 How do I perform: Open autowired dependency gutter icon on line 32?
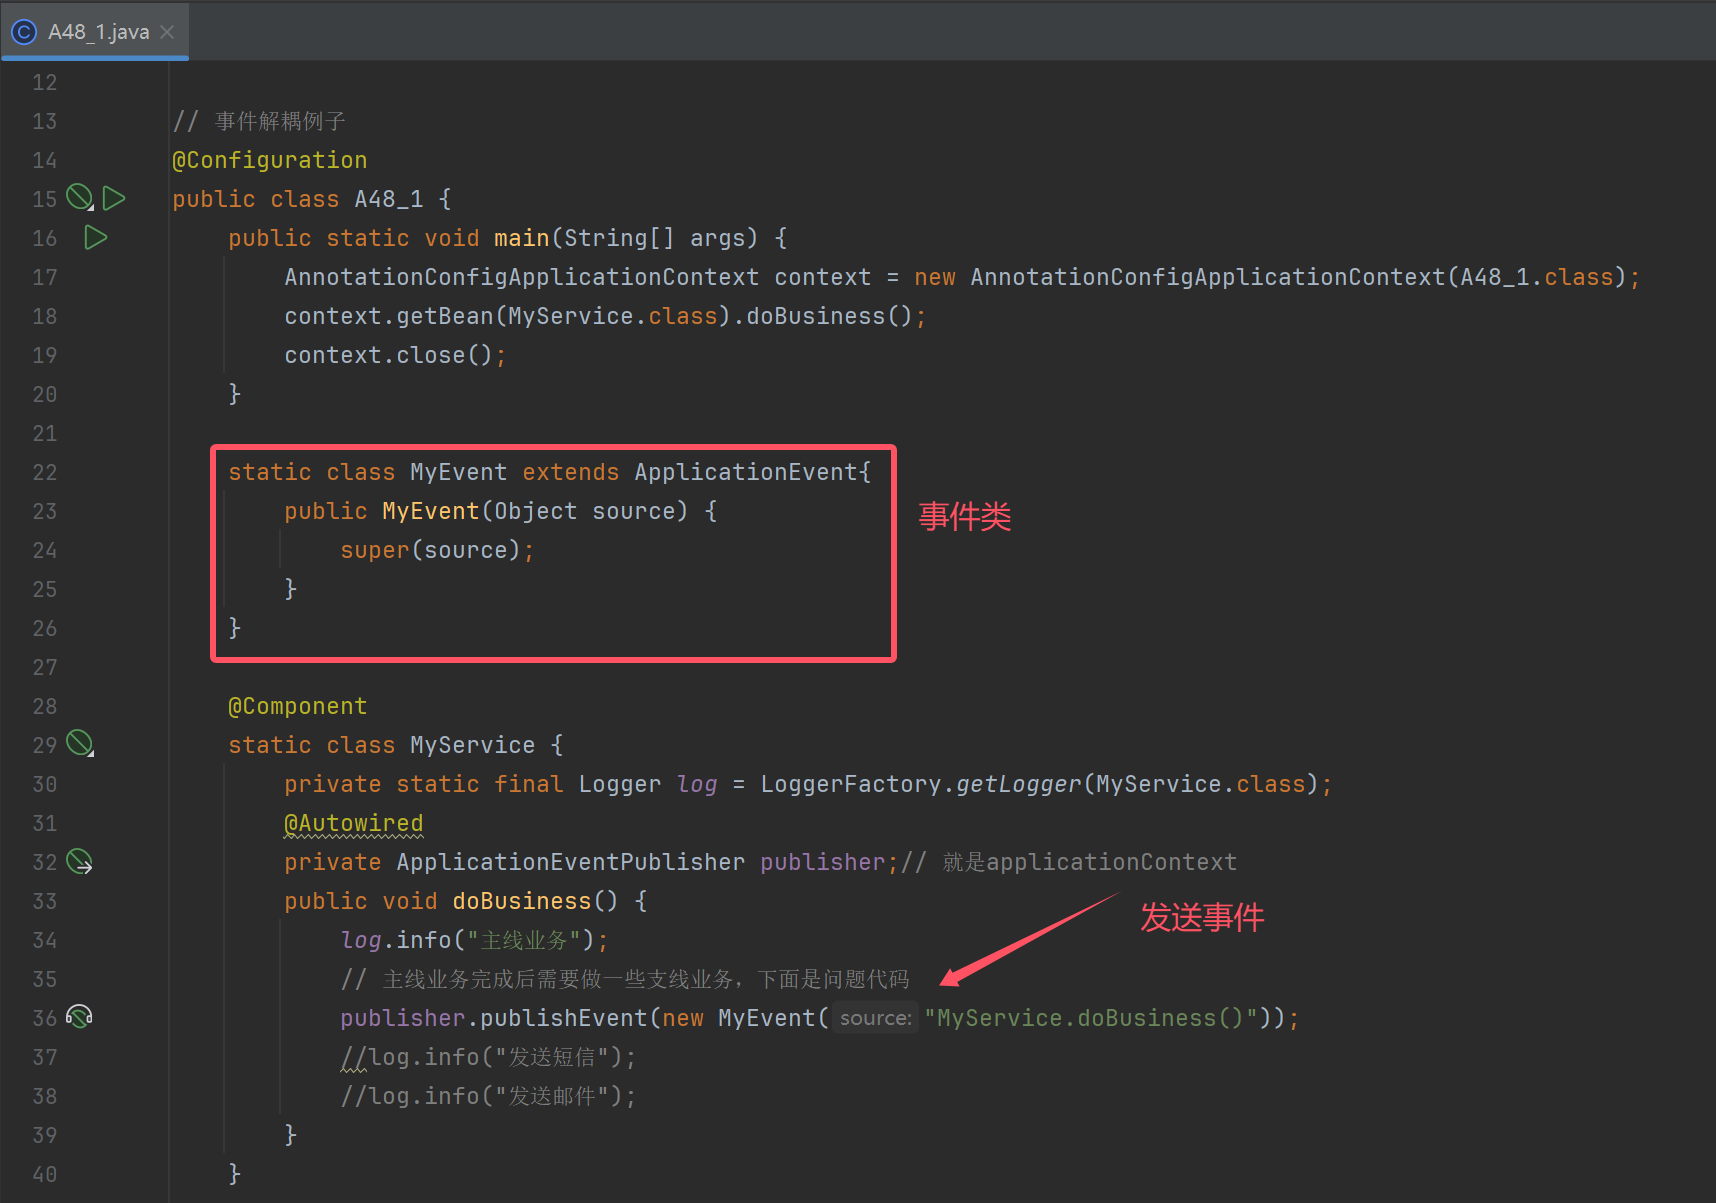pos(80,861)
